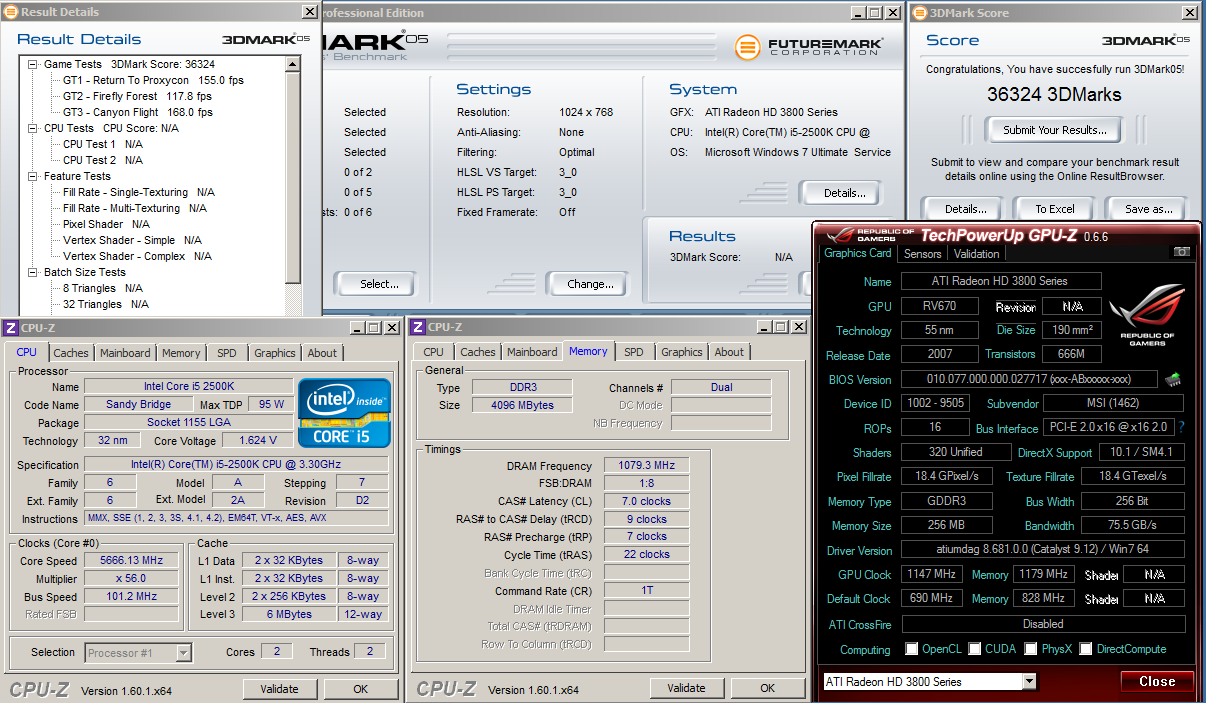Take a screenshot with GPU-Z camera icon

click(1181, 252)
